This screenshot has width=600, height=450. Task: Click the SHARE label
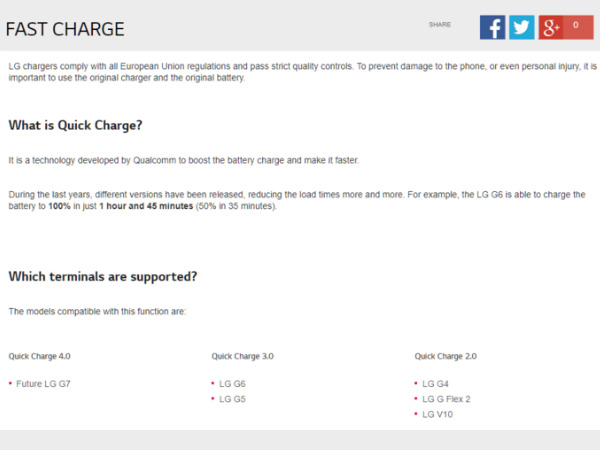[x=440, y=24]
